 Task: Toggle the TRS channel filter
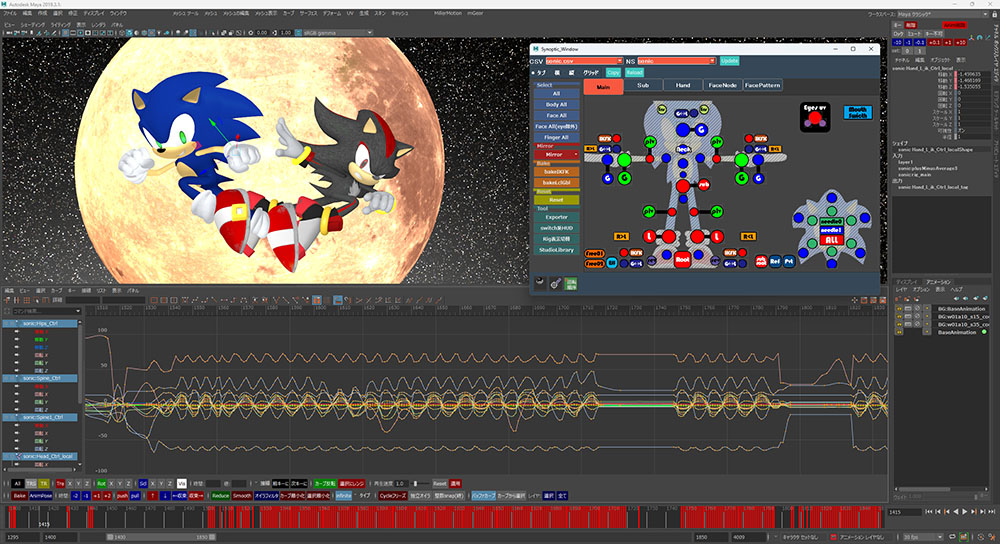point(30,483)
